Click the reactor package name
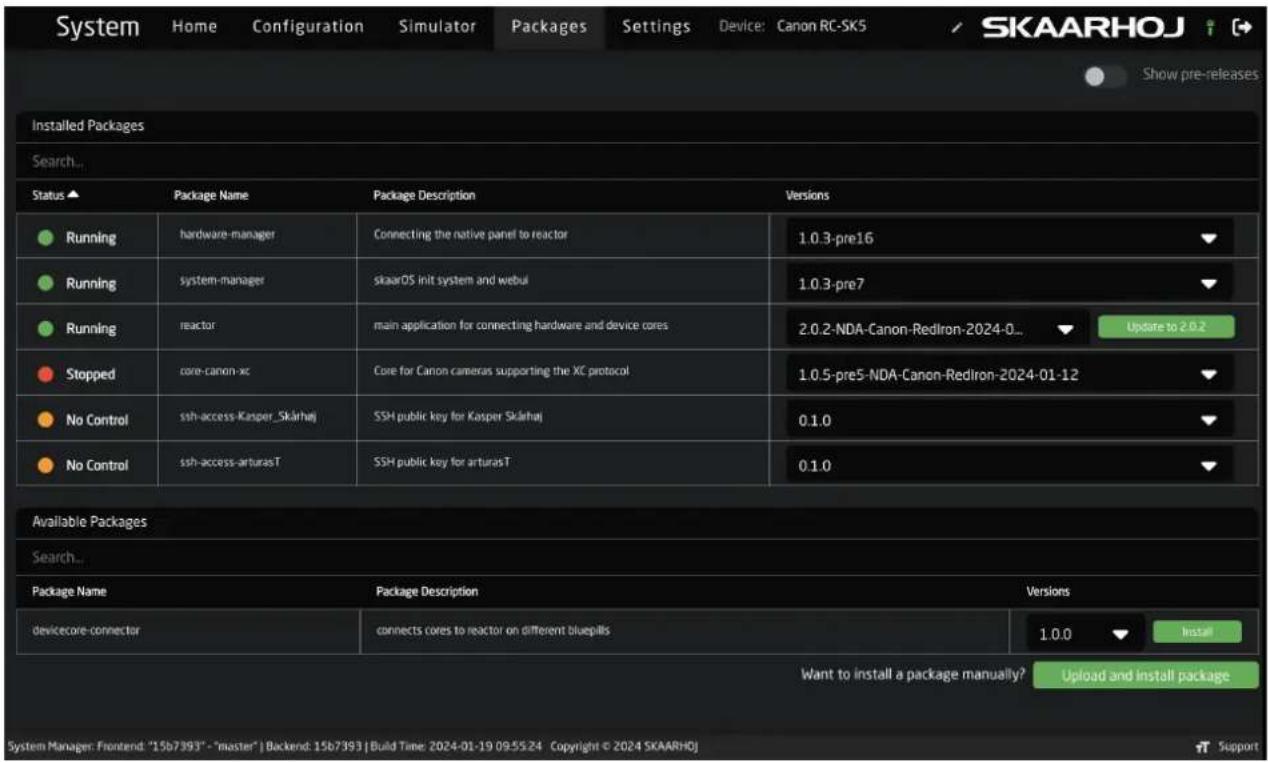This screenshot has width=1268, height=762. point(197,327)
